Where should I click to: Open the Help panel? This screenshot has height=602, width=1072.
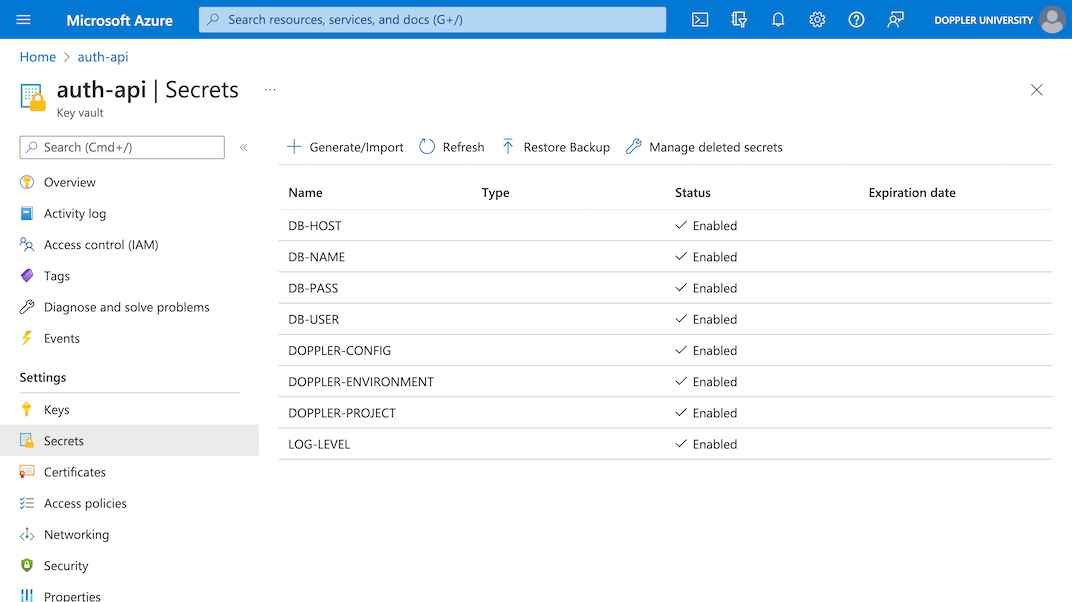pos(856,19)
